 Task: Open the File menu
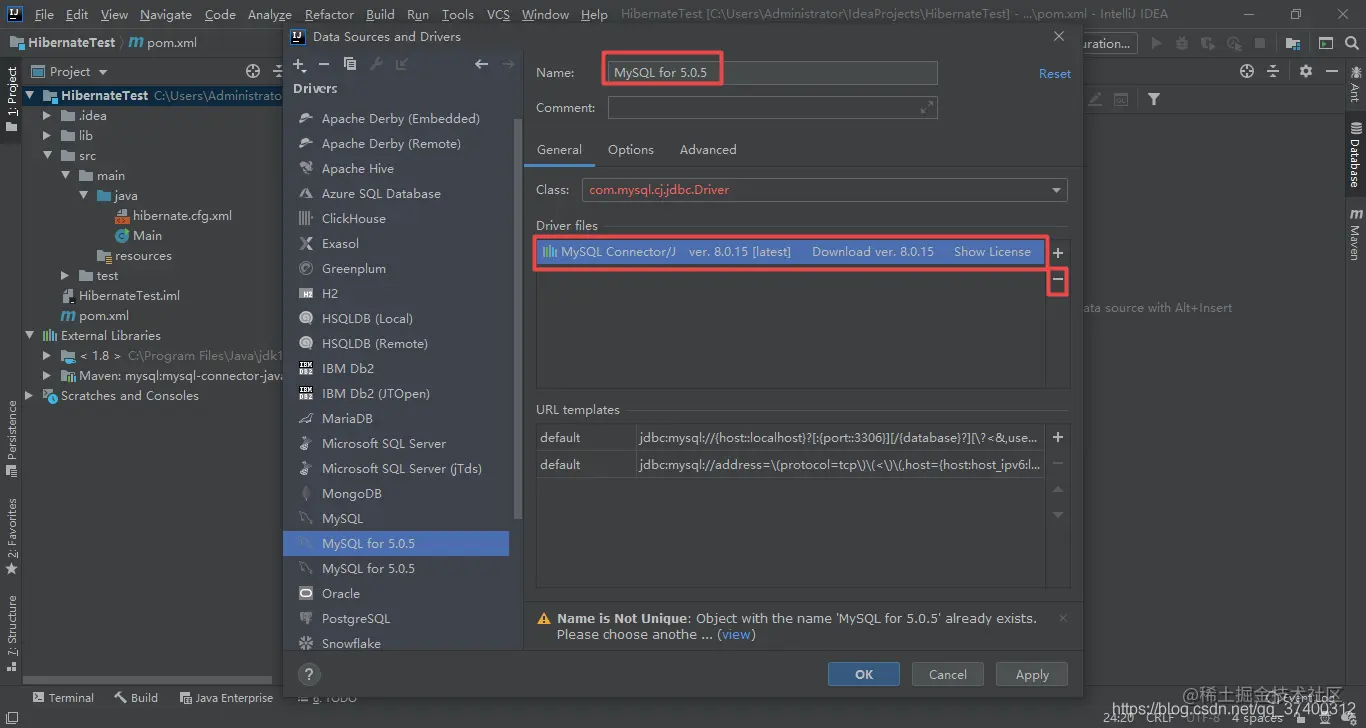click(44, 15)
